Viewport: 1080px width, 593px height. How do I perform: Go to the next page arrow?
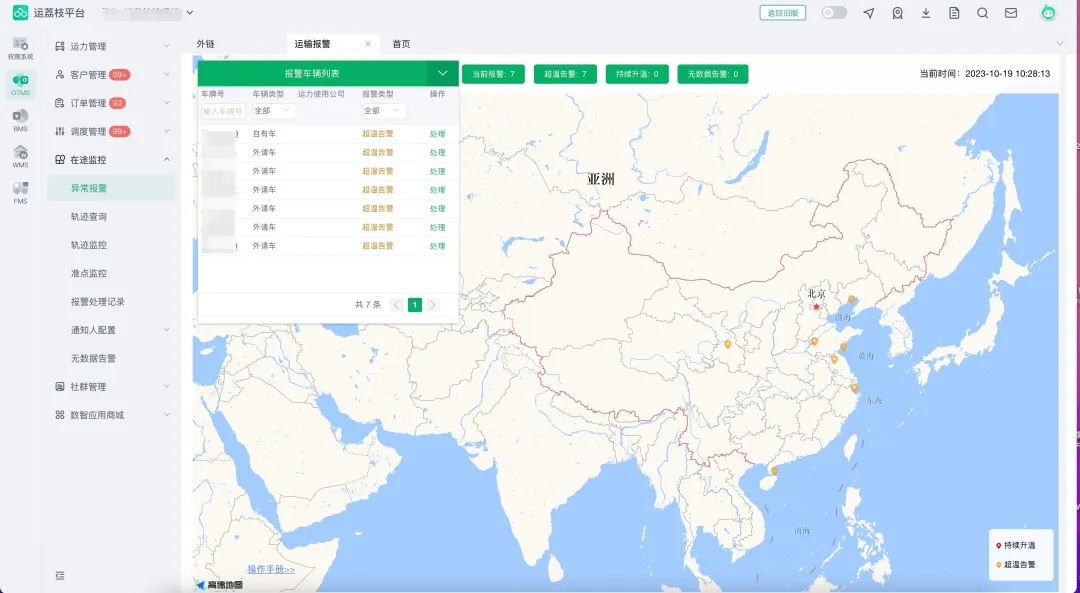[433, 304]
